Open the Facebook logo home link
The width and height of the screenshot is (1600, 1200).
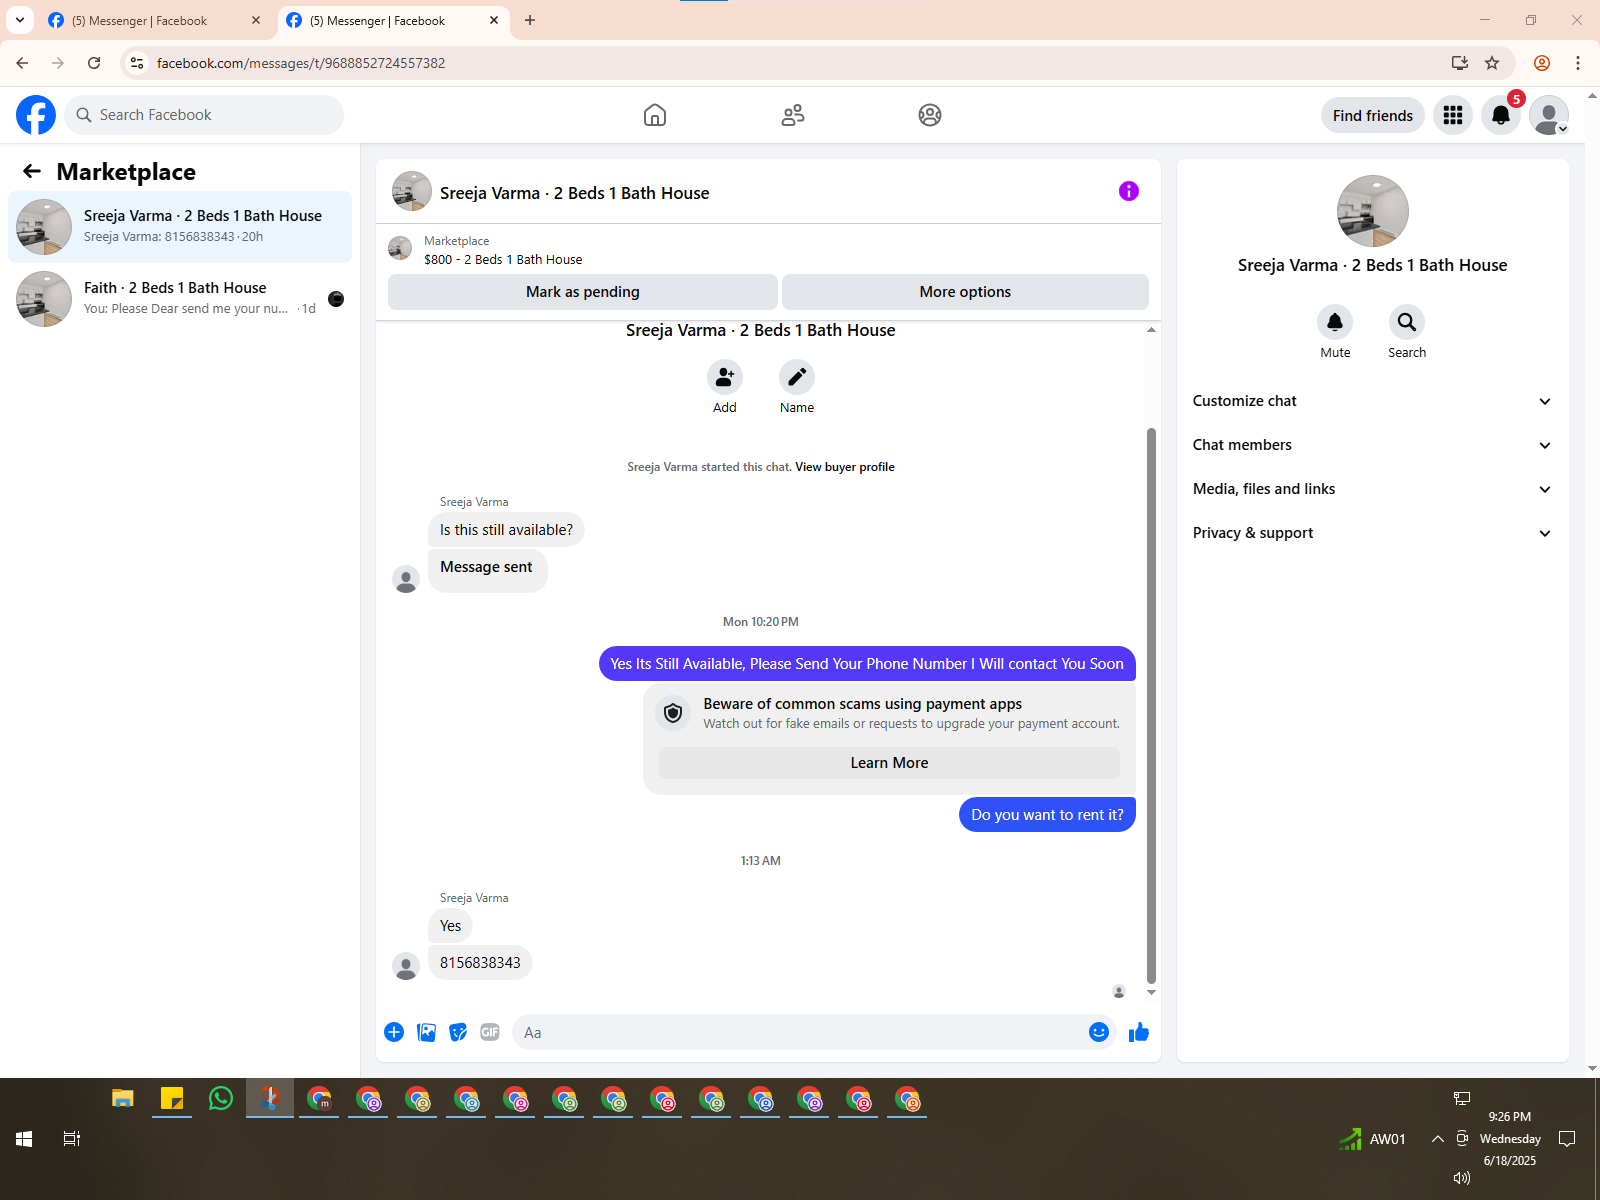point(36,115)
